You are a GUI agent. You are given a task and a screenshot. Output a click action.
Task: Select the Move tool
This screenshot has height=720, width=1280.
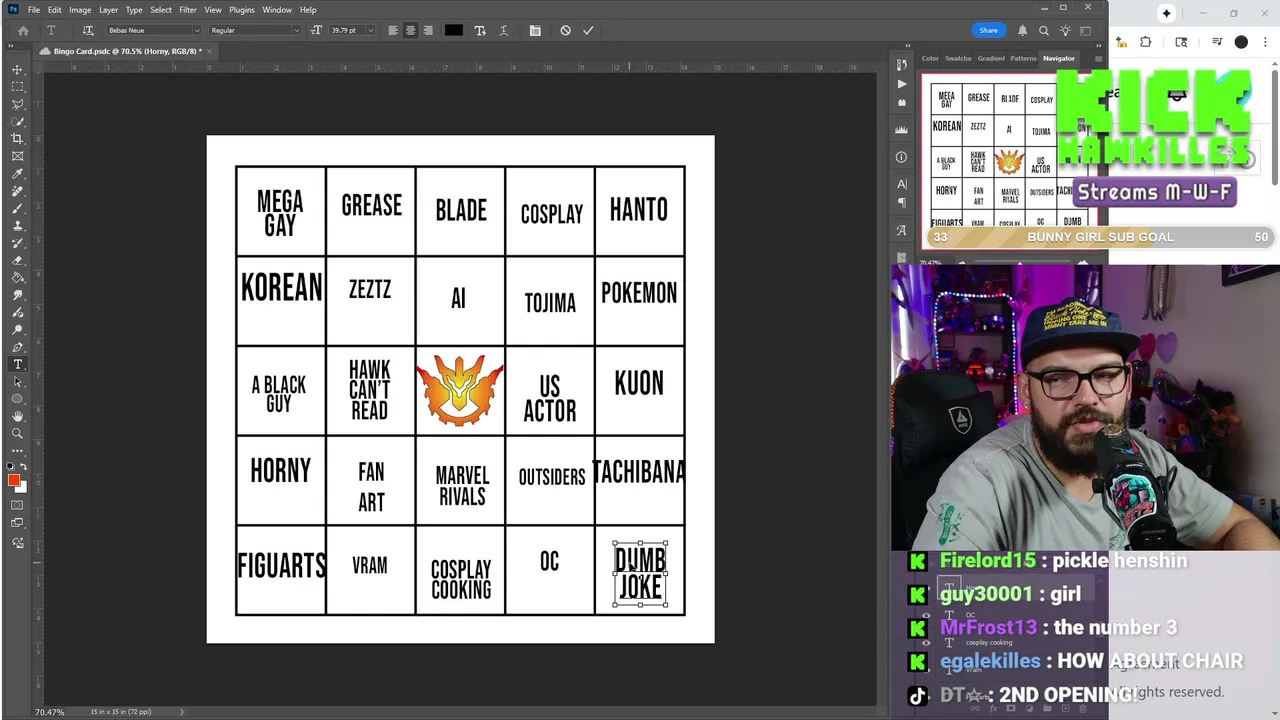coord(18,70)
